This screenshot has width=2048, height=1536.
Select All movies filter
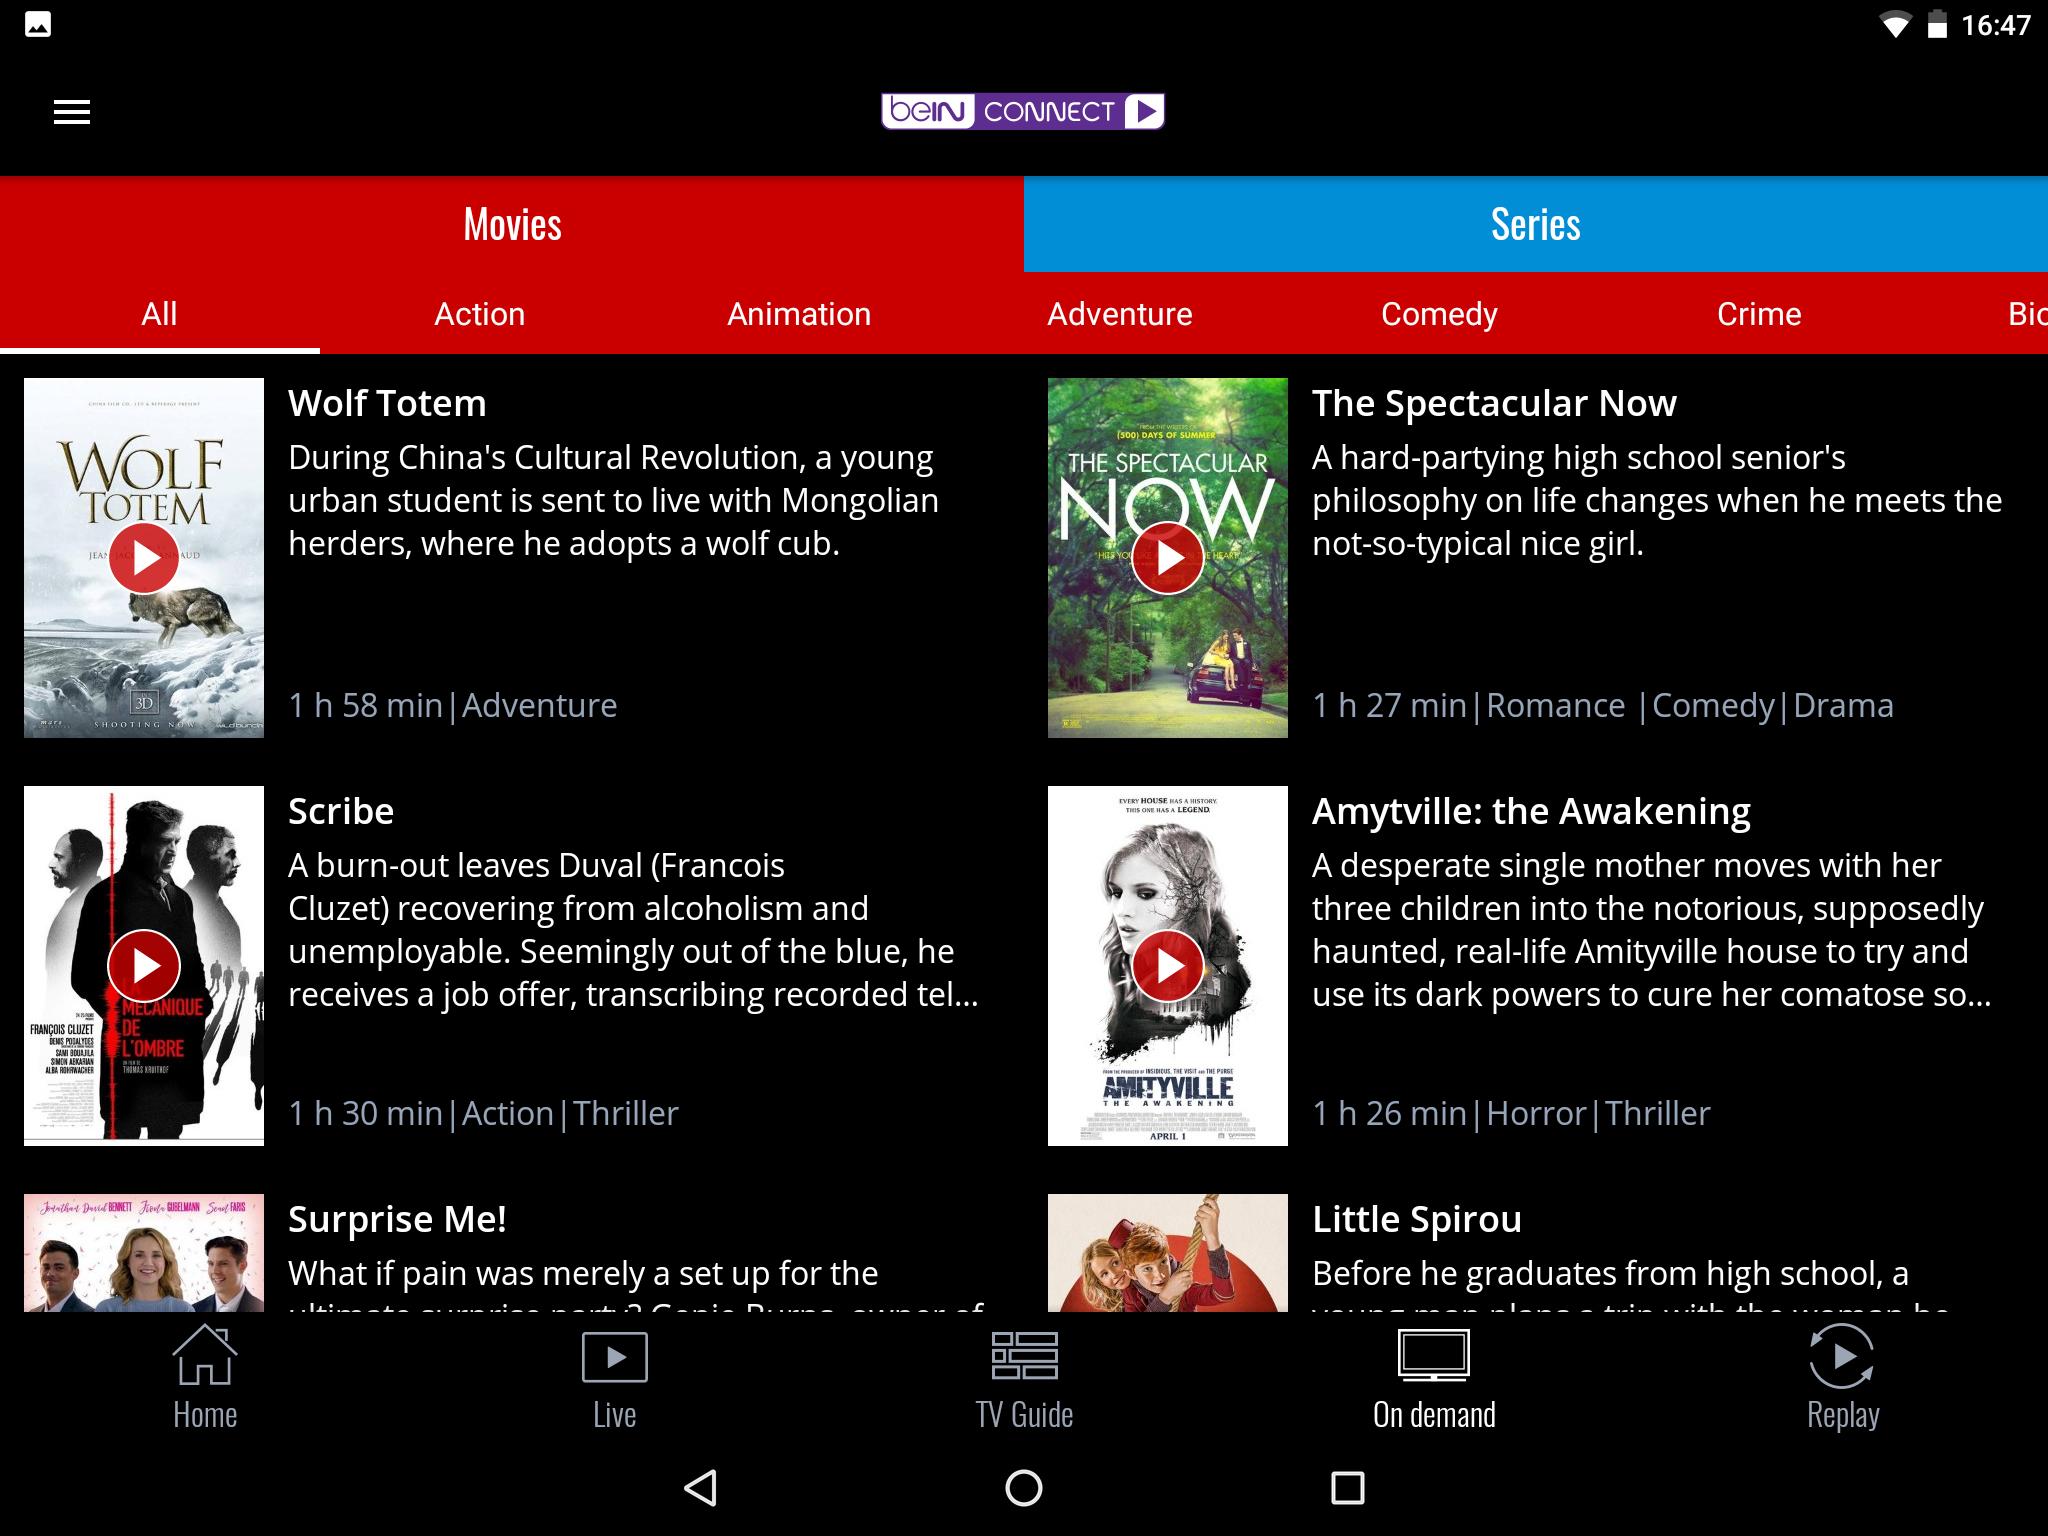point(158,313)
